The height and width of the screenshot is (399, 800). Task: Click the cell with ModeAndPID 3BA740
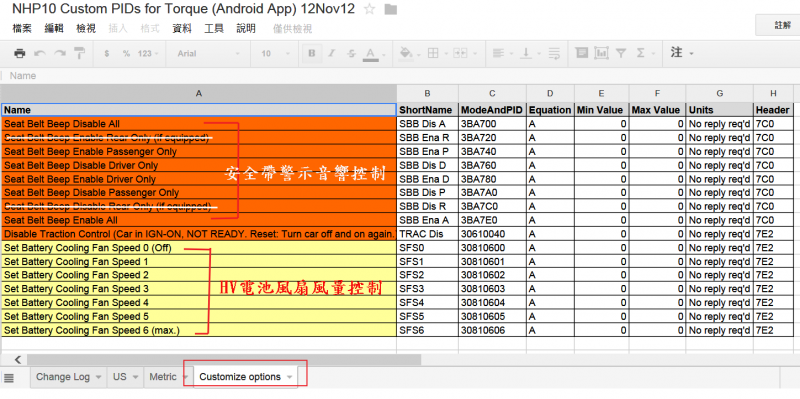pyautogui.click(x=492, y=152)
